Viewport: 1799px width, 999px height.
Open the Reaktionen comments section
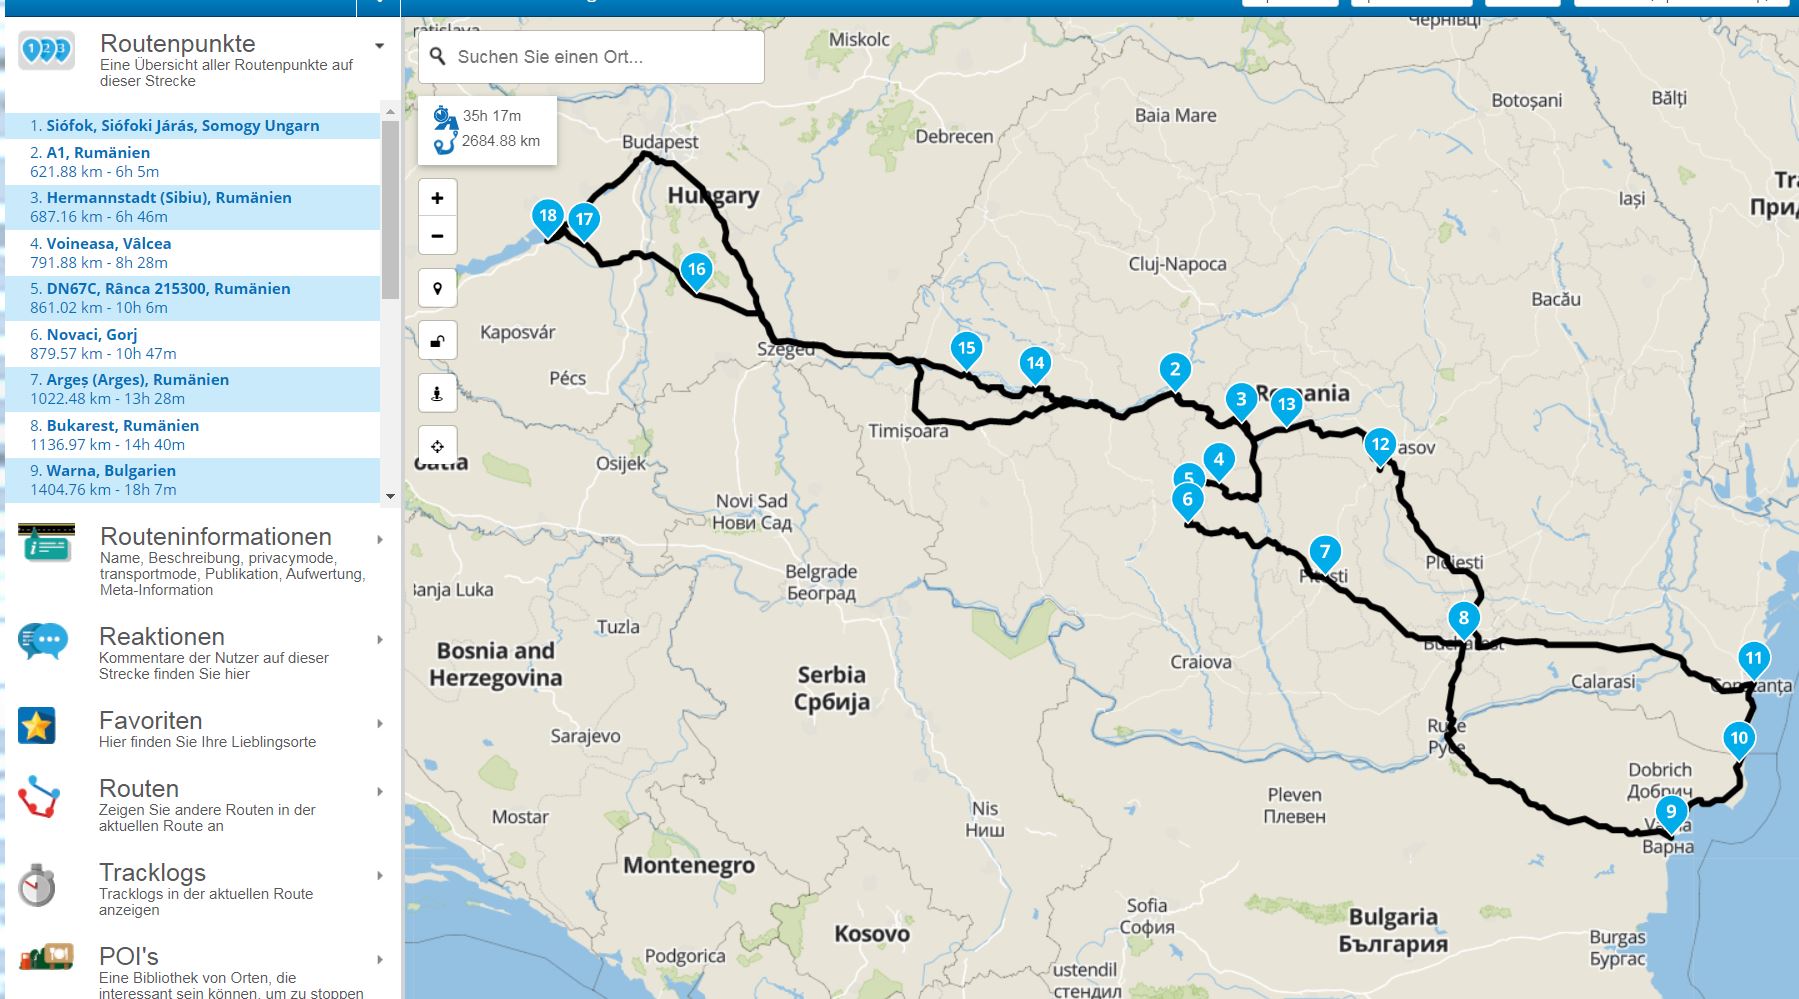(162, 637)
